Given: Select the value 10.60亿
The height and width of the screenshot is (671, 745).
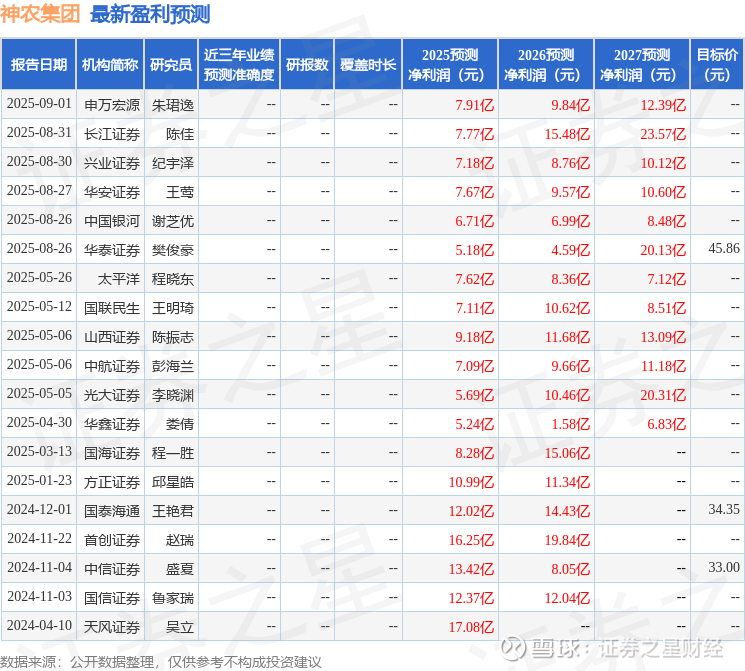Looking at the screenshot, I should [x=663, y=192].
